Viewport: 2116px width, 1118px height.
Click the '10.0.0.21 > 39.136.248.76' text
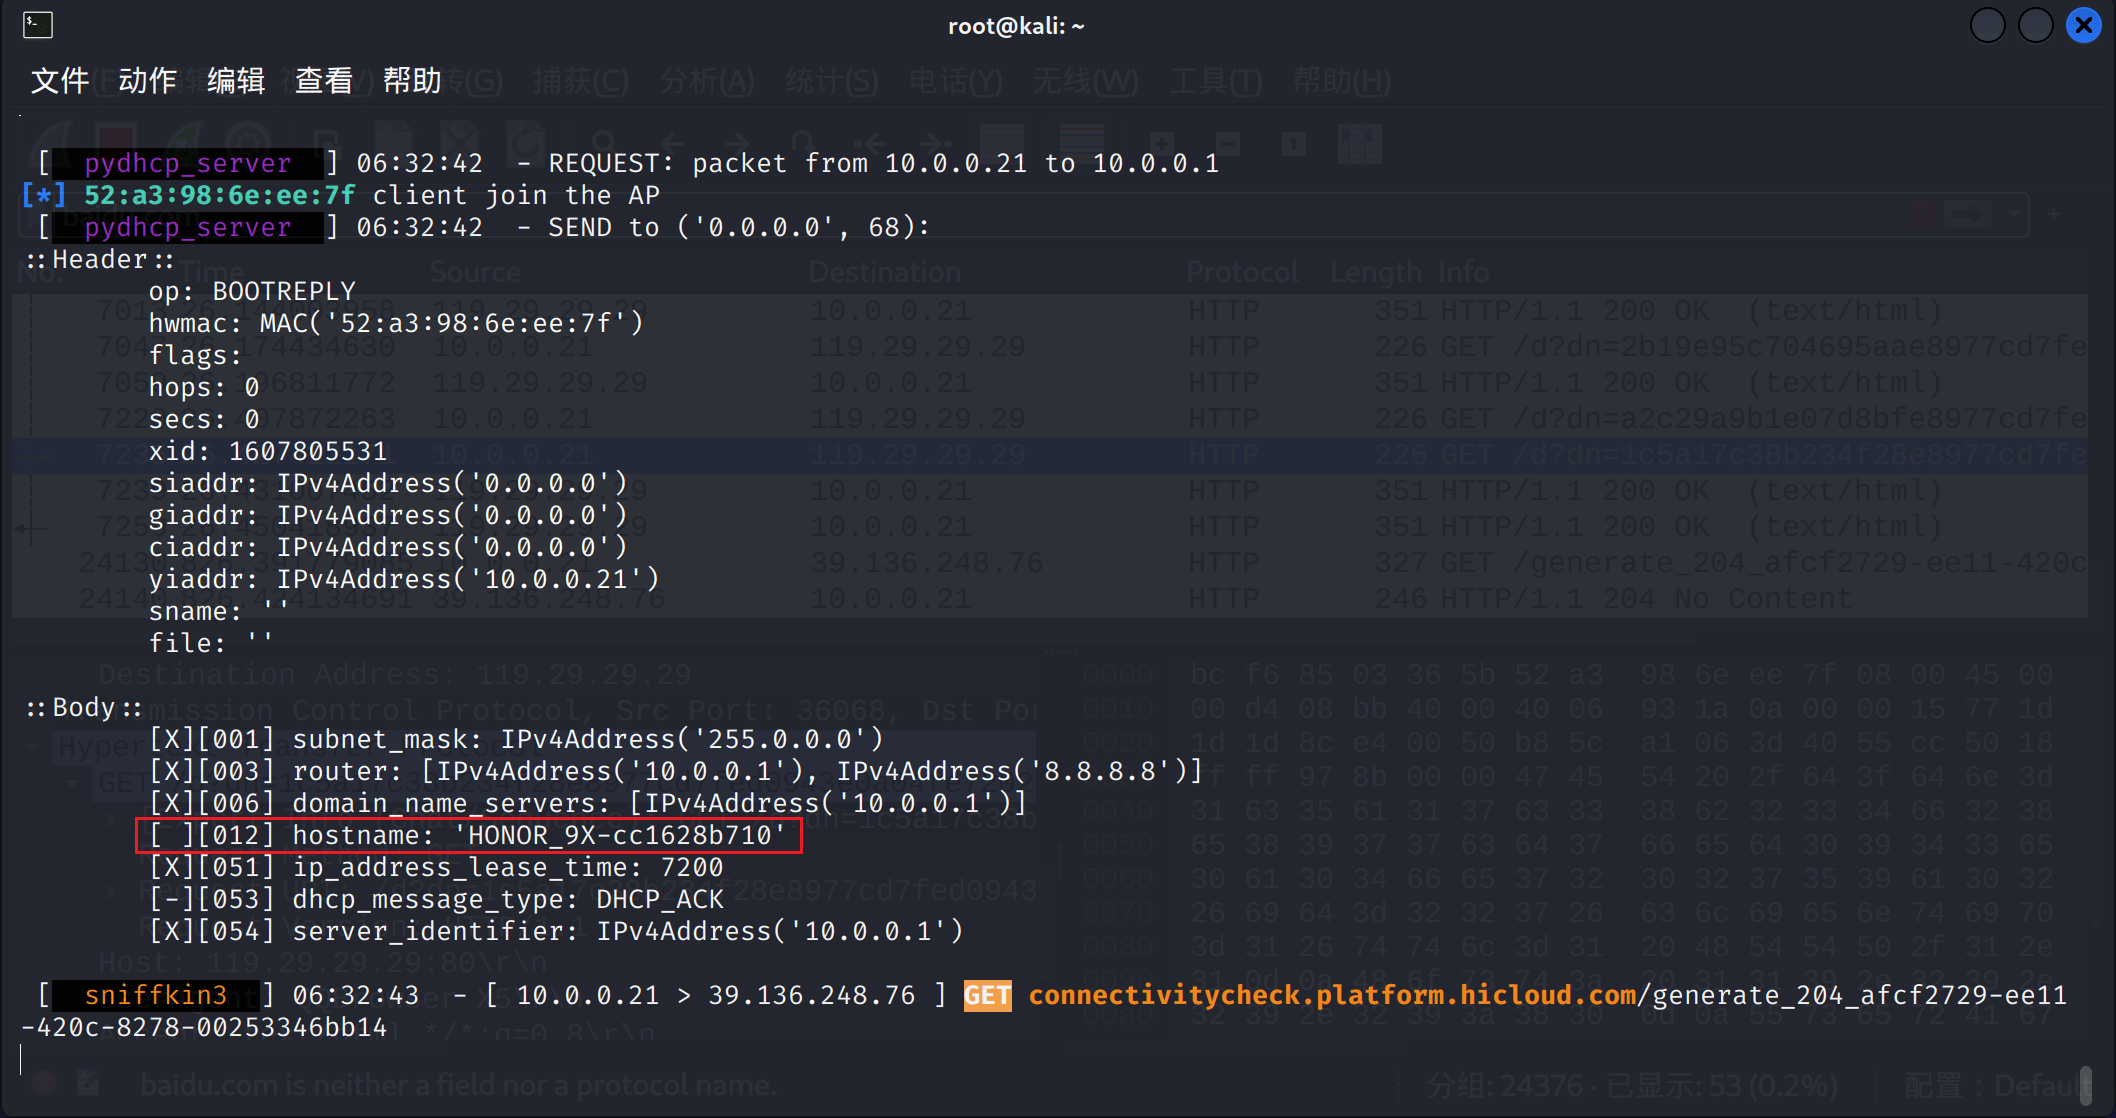tap(716, 995)
